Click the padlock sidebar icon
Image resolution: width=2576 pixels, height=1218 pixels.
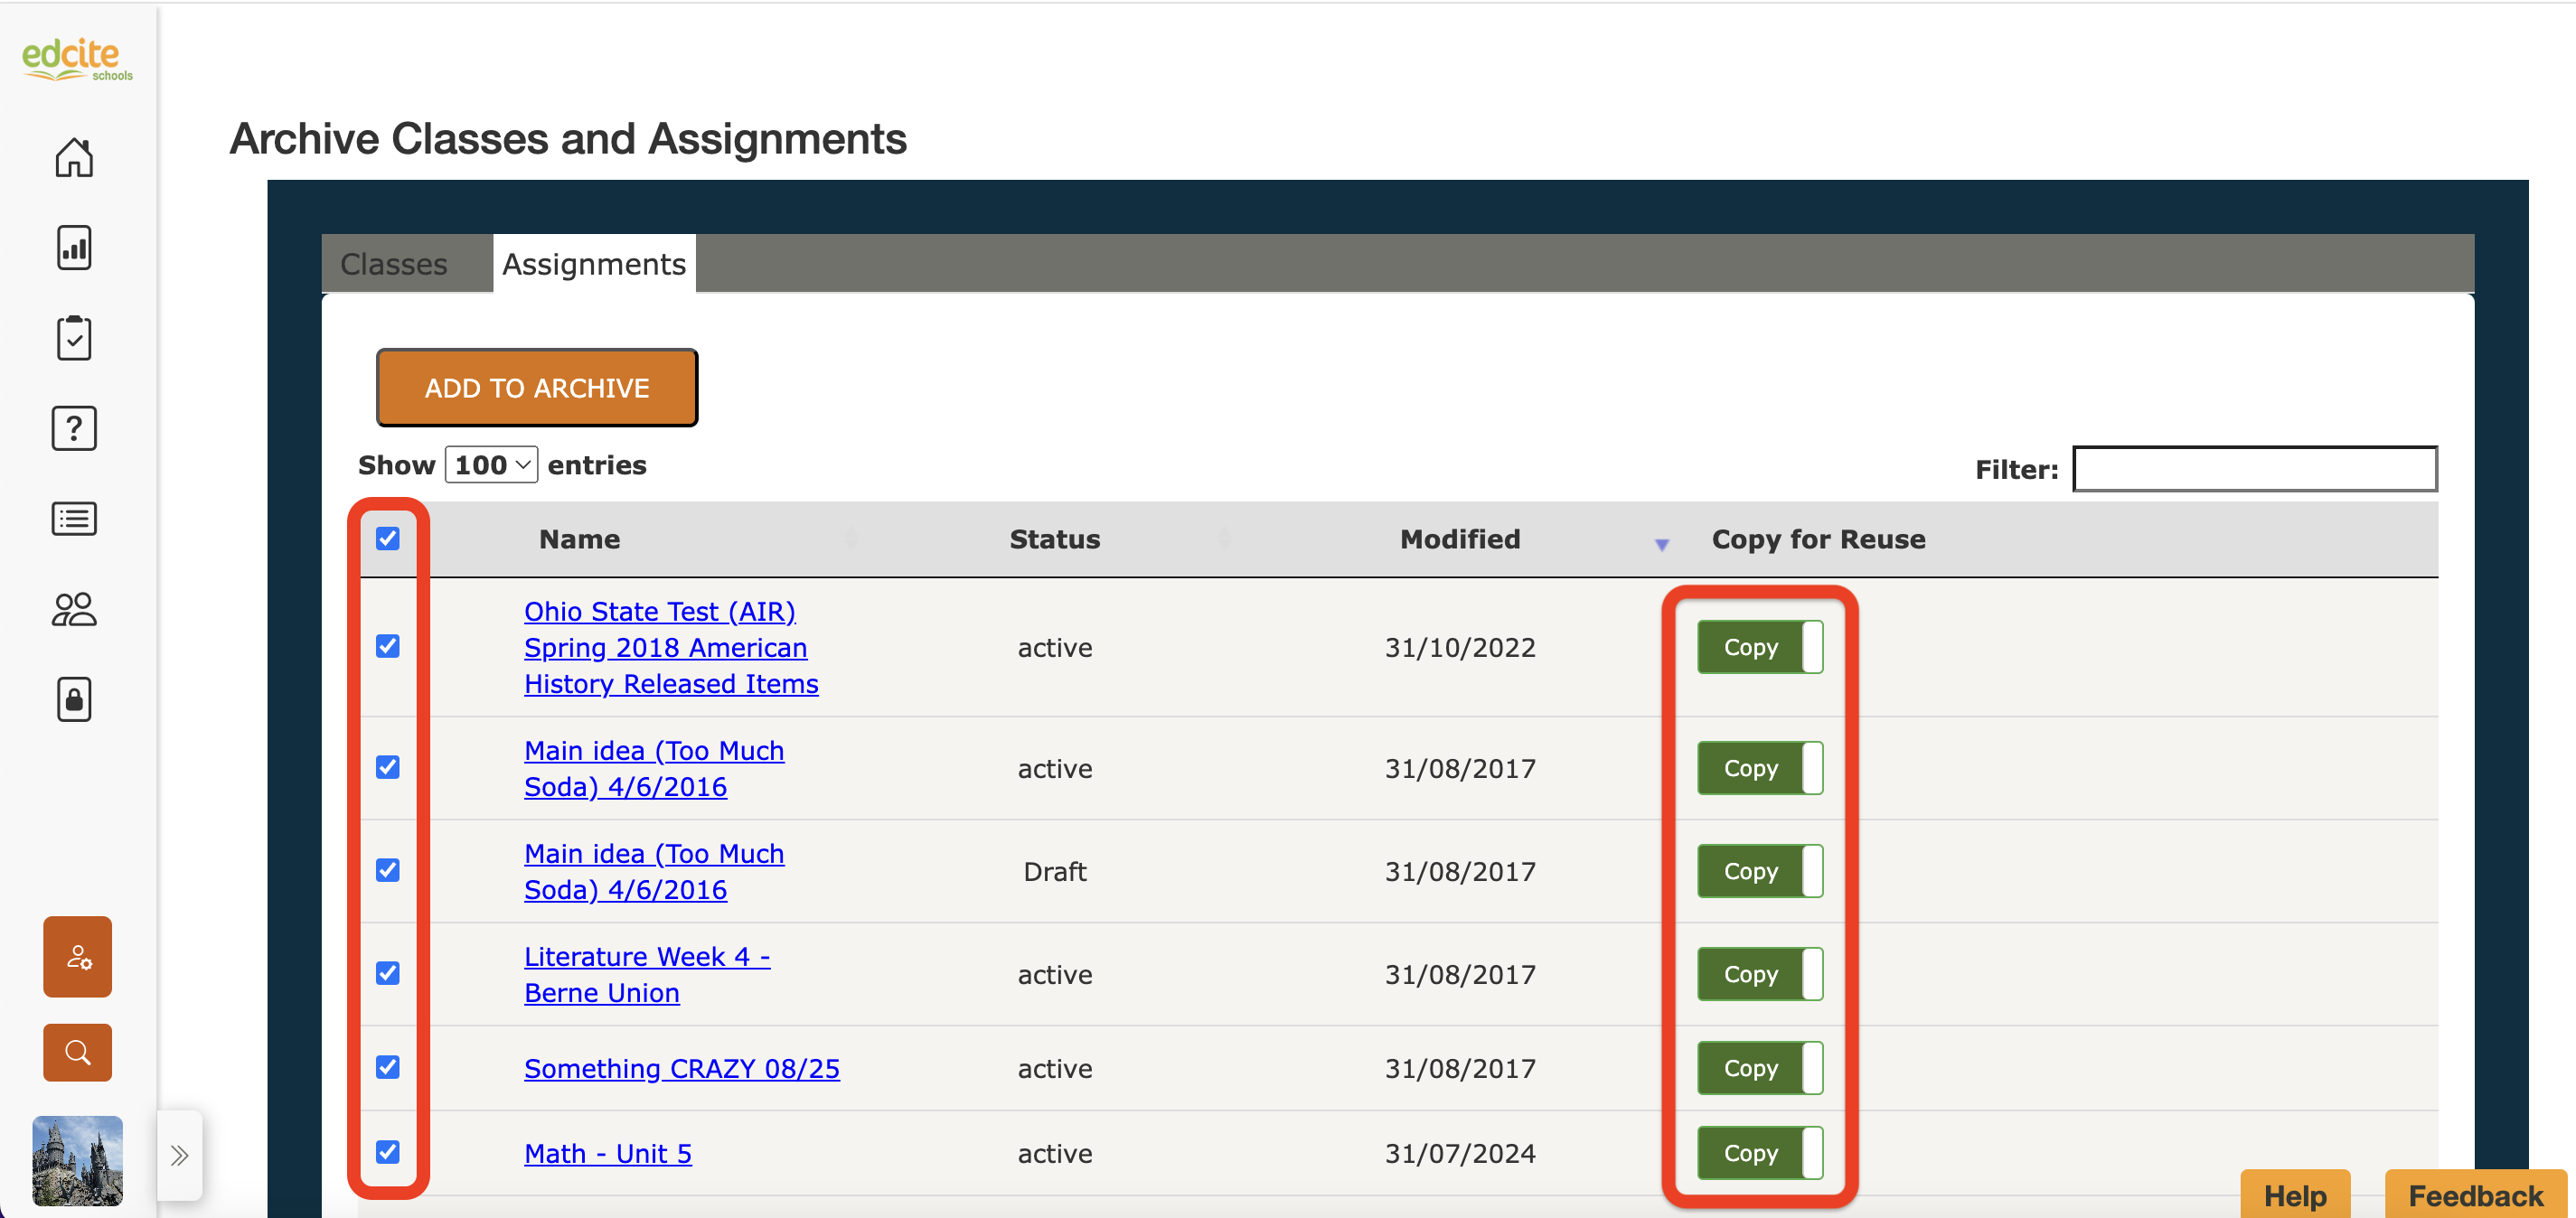click(x=74, y=699)
